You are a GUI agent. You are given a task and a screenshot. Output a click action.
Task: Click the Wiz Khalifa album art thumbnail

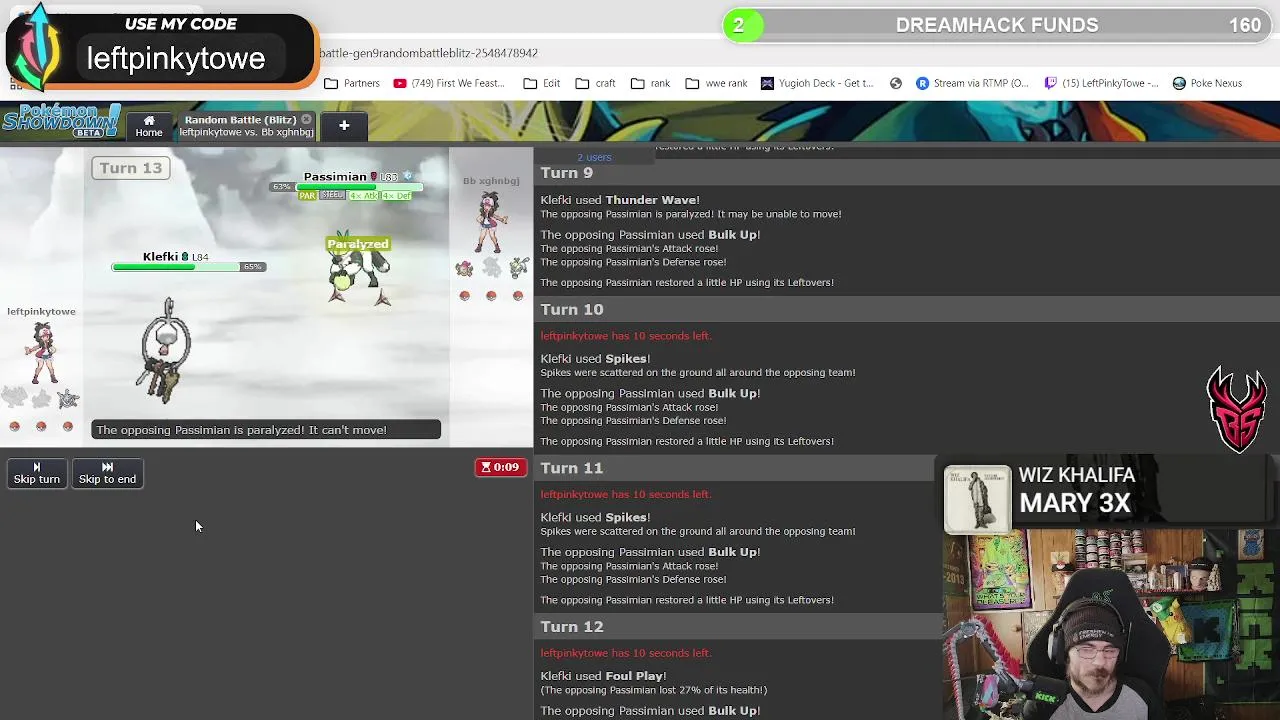(x=977, y=499)
